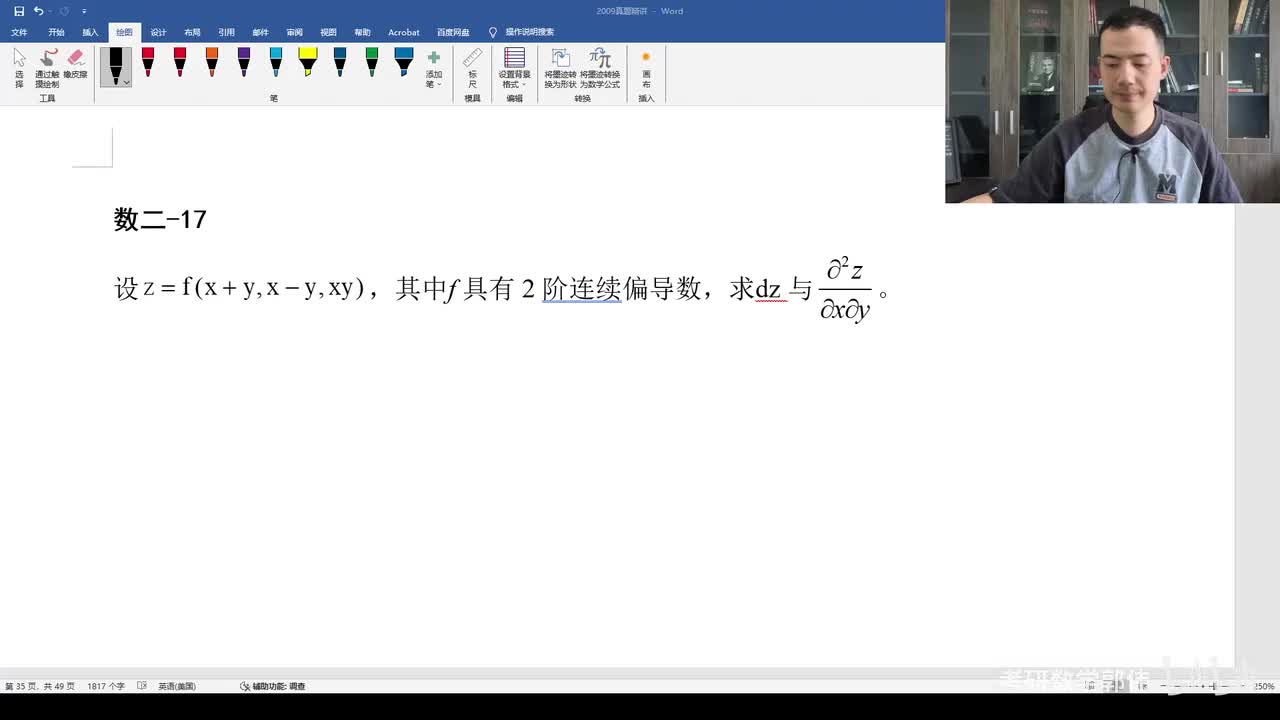The width and height of the screenshot is (1280, 720).
Task: Open the 百度网盘 tab
Action: pos(453,32)
